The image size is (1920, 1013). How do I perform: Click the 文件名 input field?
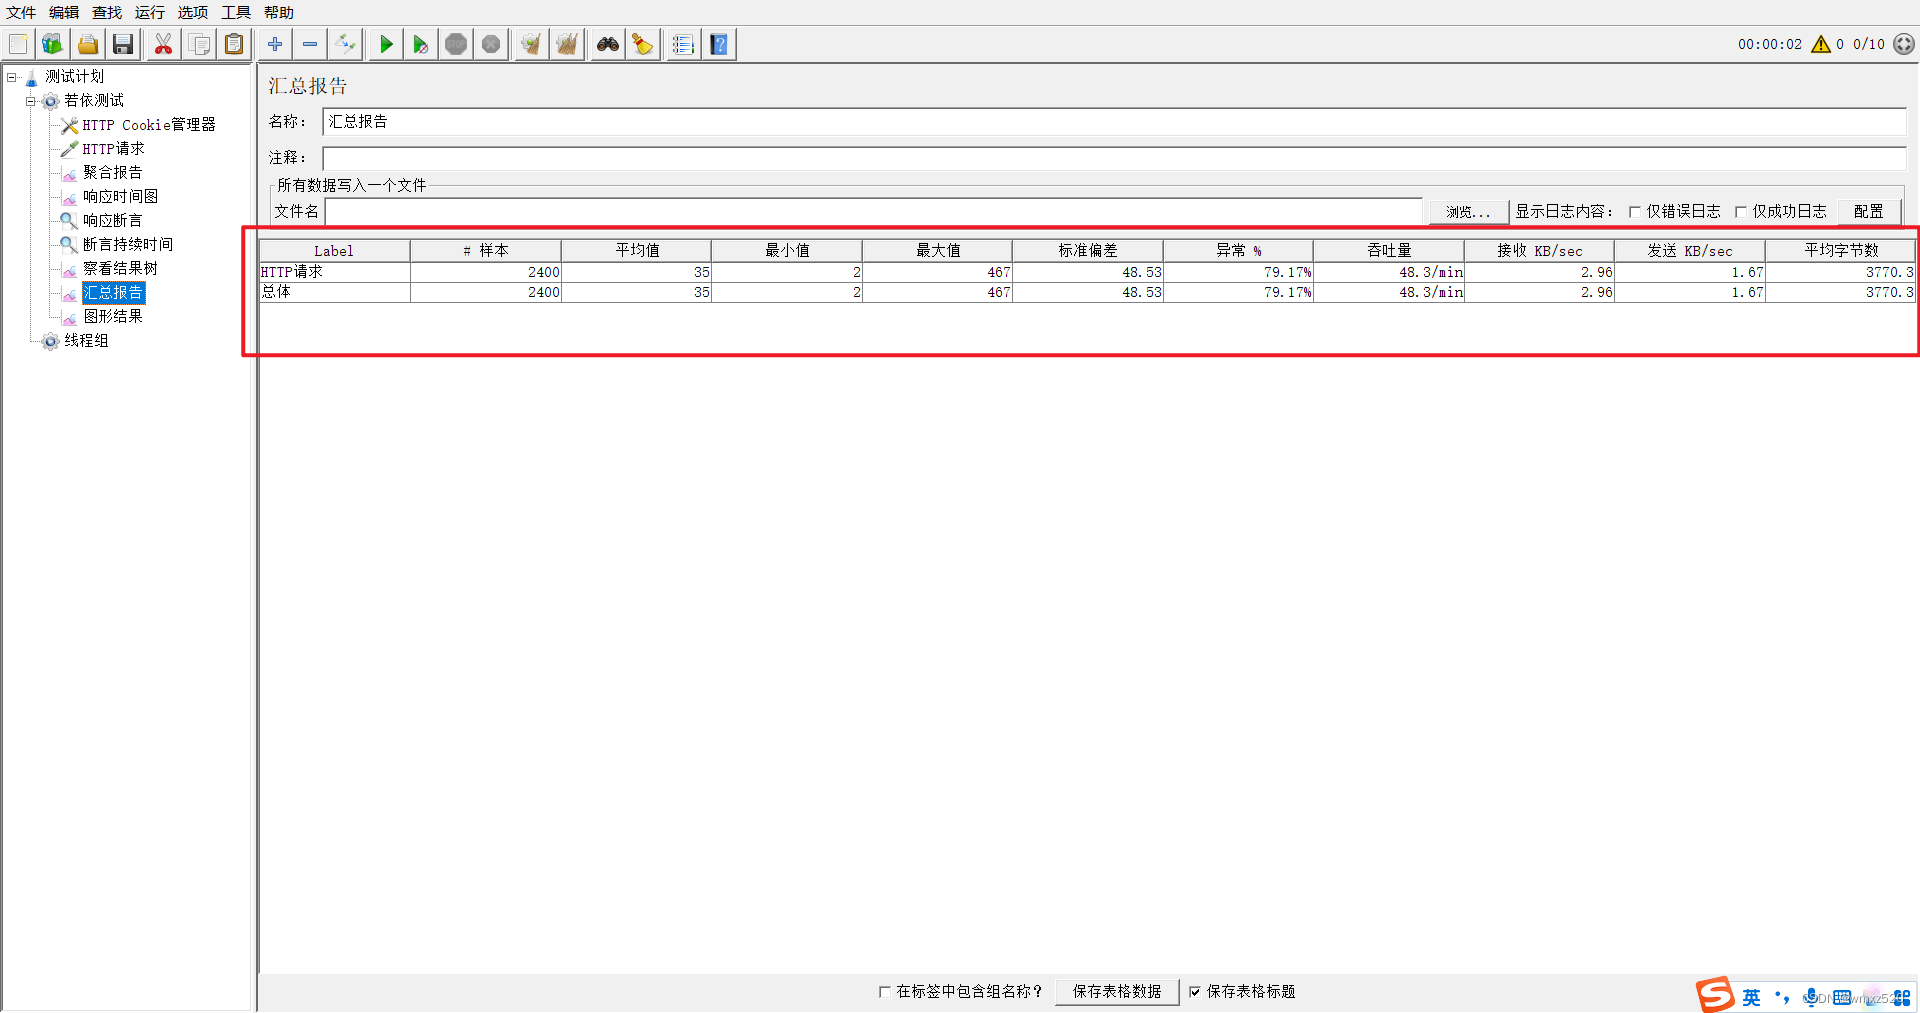point(873,211)
